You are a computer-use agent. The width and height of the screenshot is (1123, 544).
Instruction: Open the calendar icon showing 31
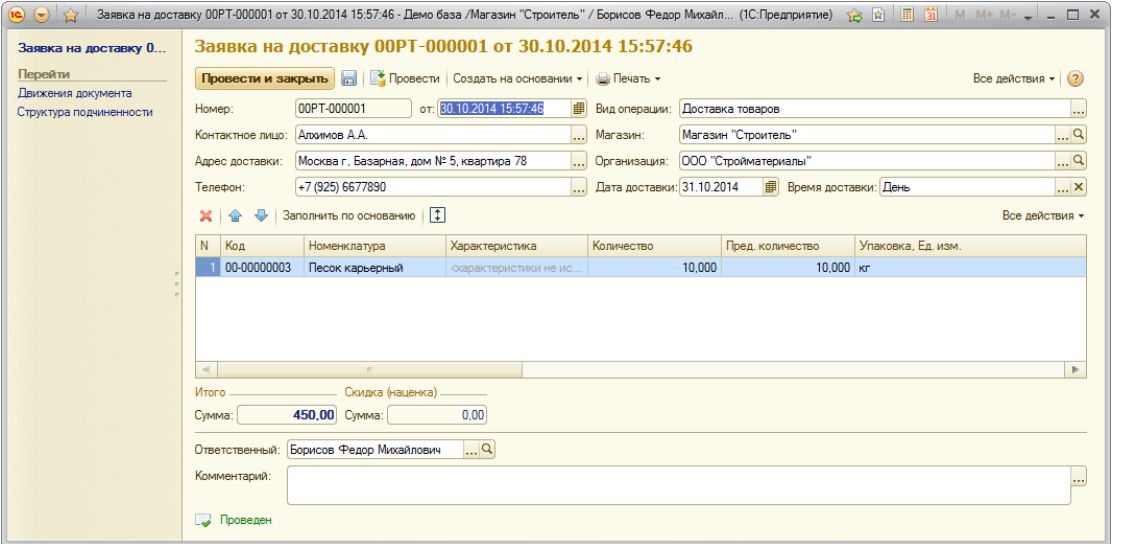pyautogui.click(x=931, y=14)
